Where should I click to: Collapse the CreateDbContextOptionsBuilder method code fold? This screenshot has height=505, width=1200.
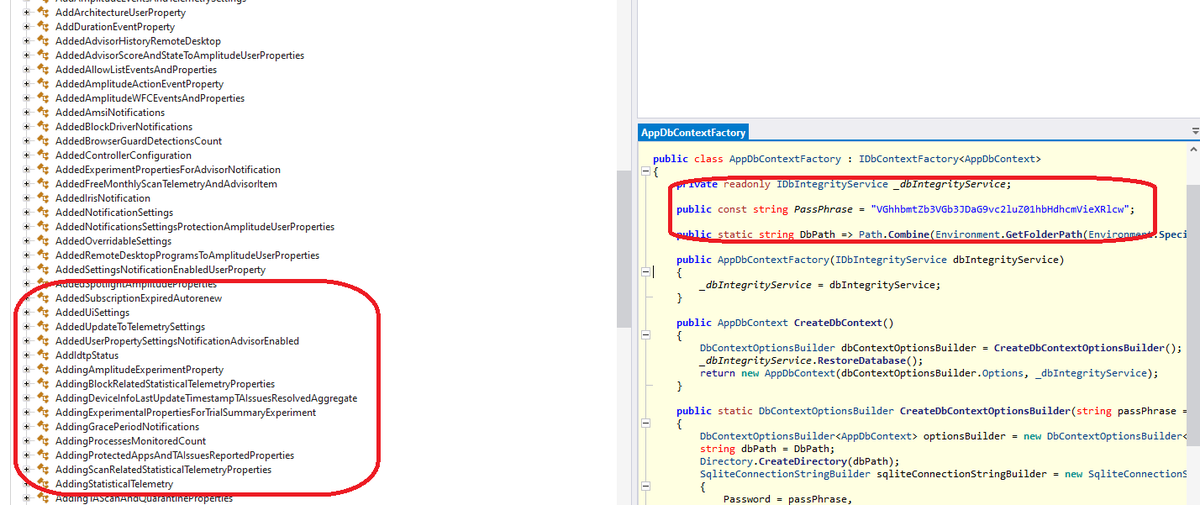645,423
